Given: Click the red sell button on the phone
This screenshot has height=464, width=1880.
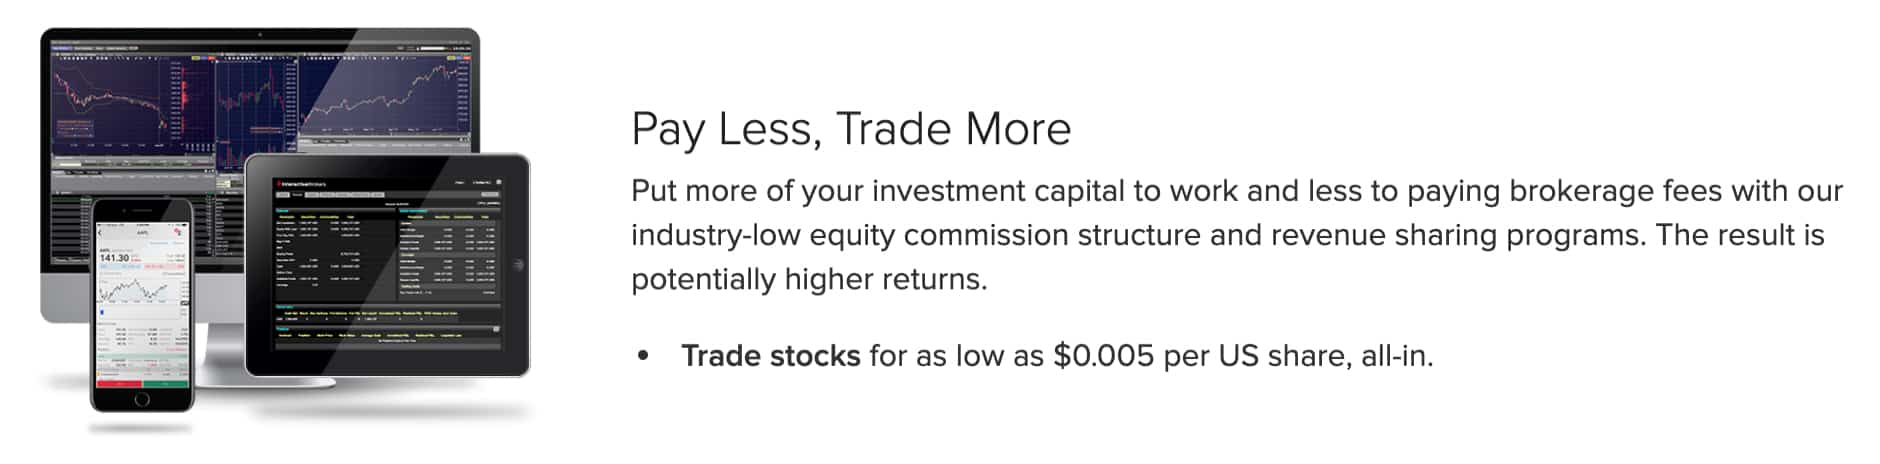Looking at the screenshot, I should pos(119,383).
